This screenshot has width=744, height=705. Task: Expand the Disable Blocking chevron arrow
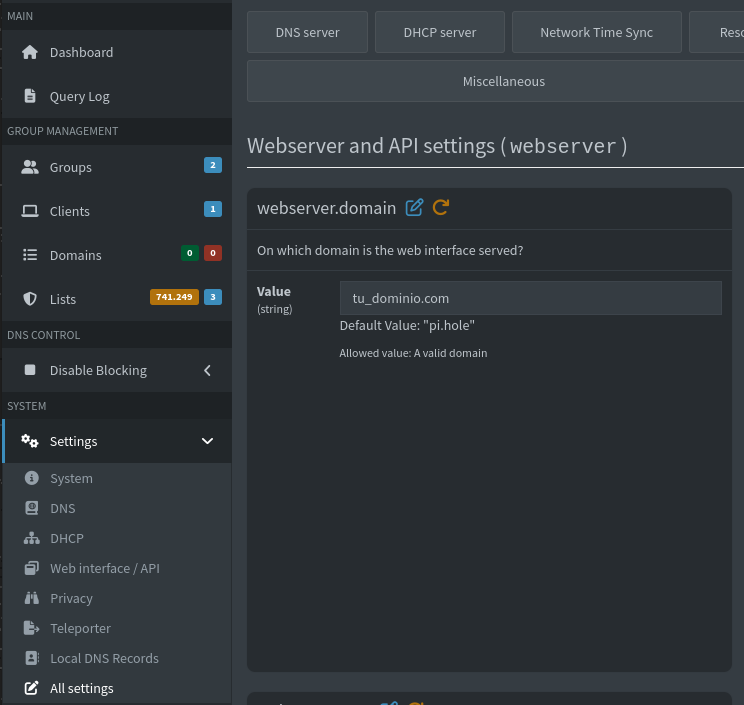click(207, 370)
